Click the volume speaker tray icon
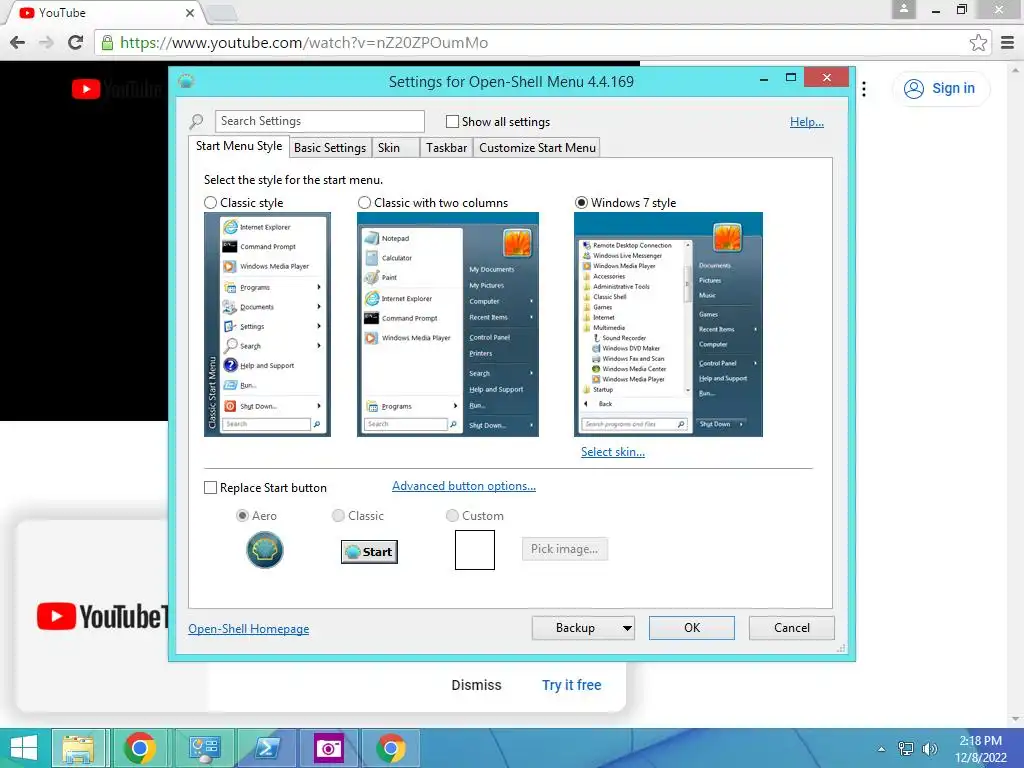The width and height of the screenshot is (1024, 768). (x=929, y=748)
